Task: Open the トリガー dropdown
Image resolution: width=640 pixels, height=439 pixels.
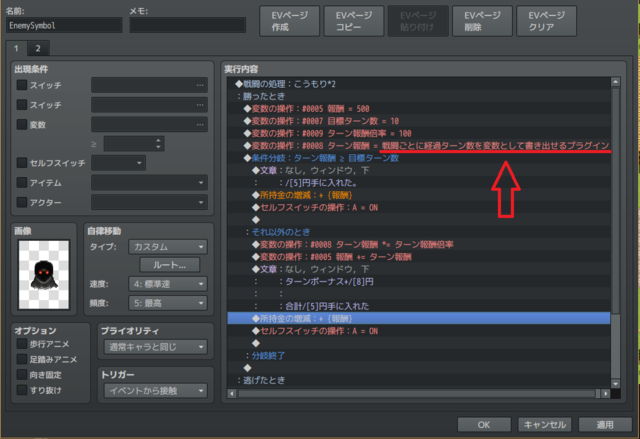Action: [156, 391]
